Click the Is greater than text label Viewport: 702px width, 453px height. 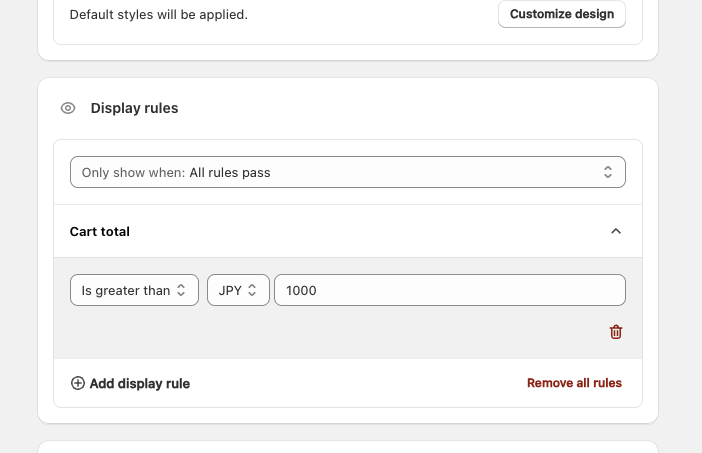tap(125, 290)
